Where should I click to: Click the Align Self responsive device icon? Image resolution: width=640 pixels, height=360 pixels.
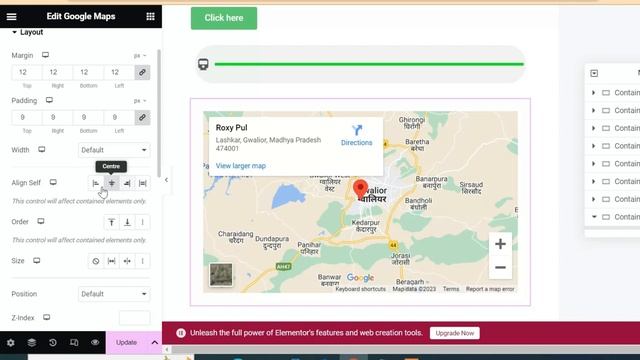point(53,182)
